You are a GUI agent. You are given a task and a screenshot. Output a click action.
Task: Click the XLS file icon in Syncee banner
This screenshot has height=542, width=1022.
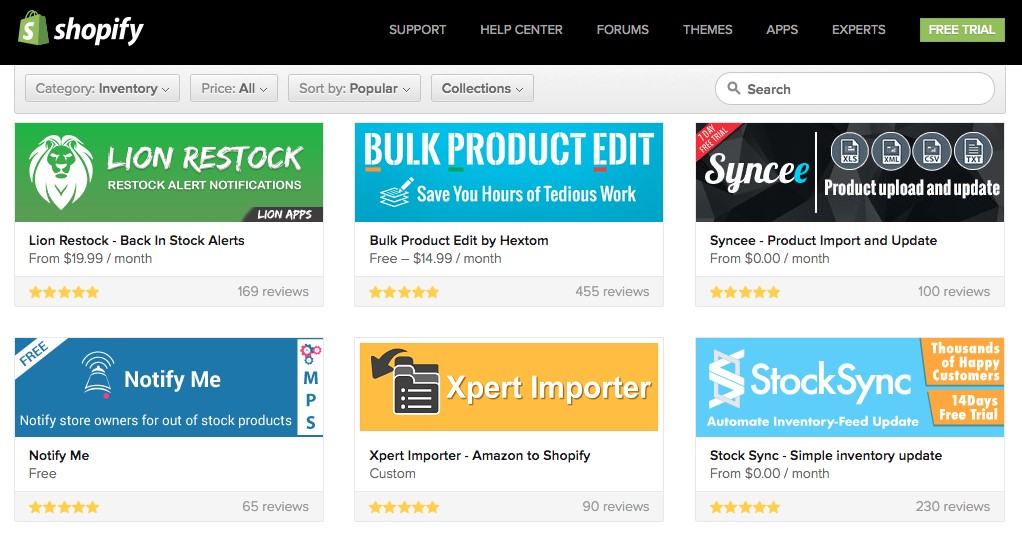(849, 150)
